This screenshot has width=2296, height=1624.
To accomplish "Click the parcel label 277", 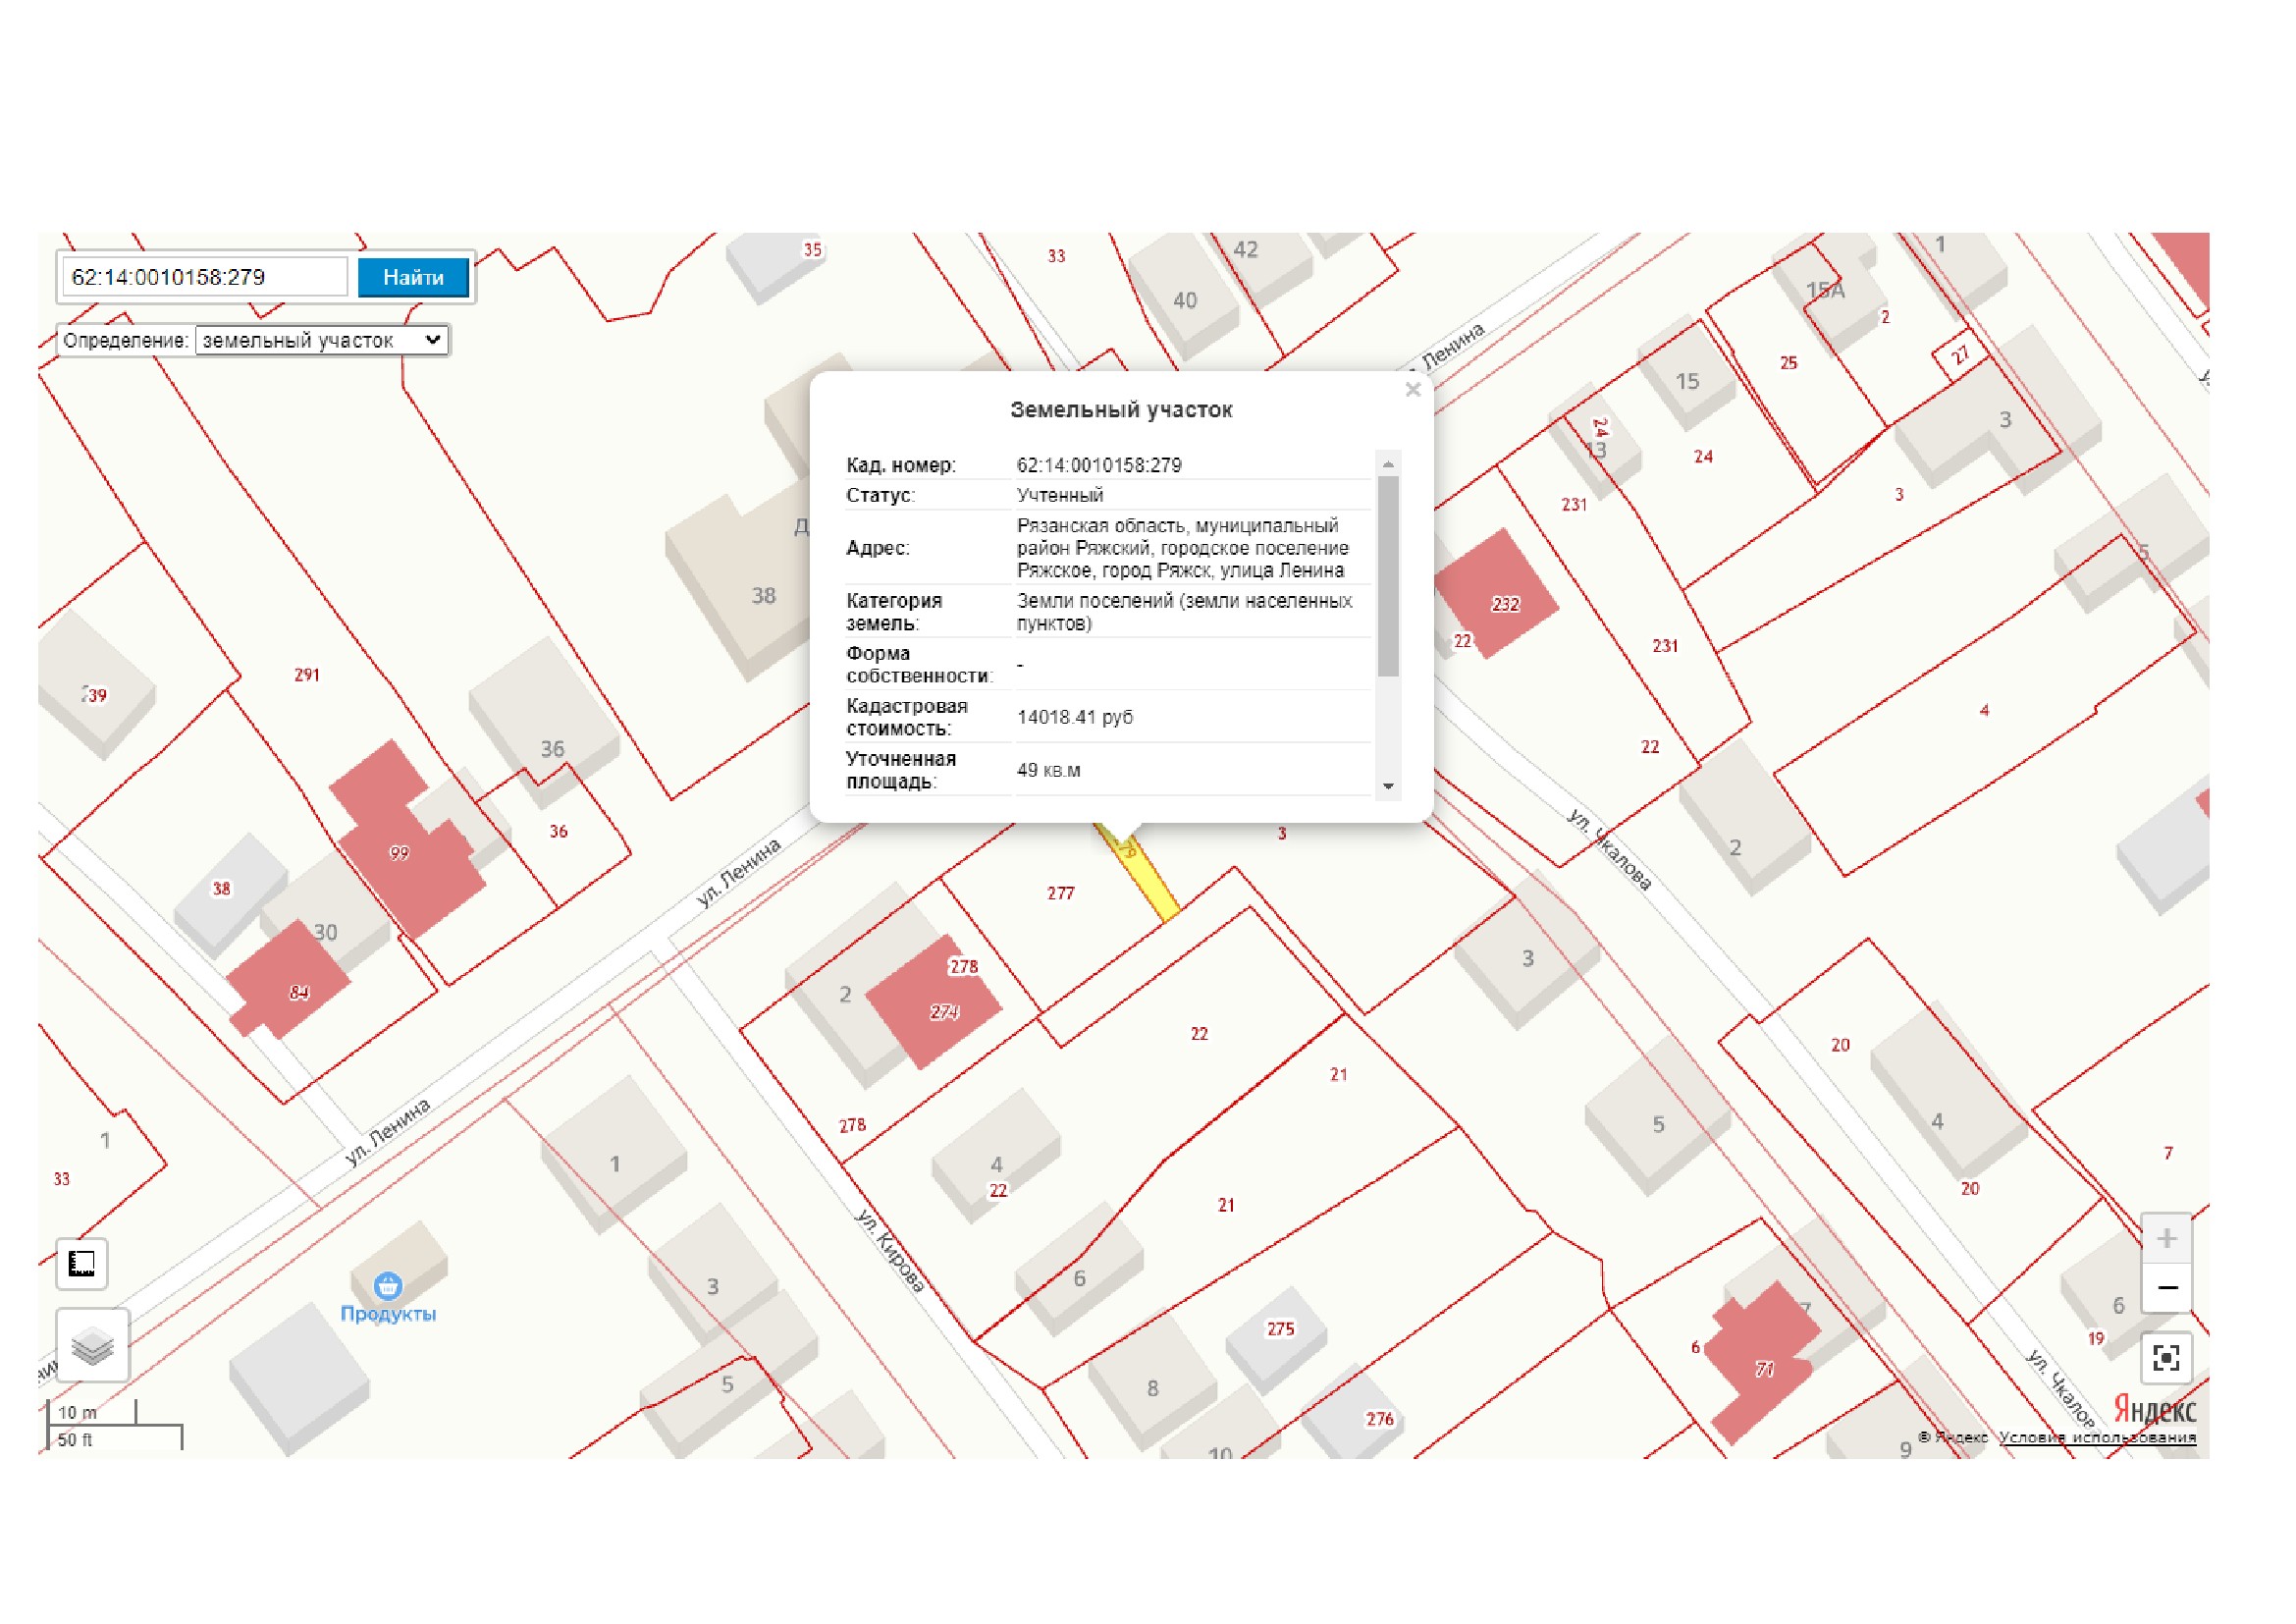I will click(x=1060, y=893).
